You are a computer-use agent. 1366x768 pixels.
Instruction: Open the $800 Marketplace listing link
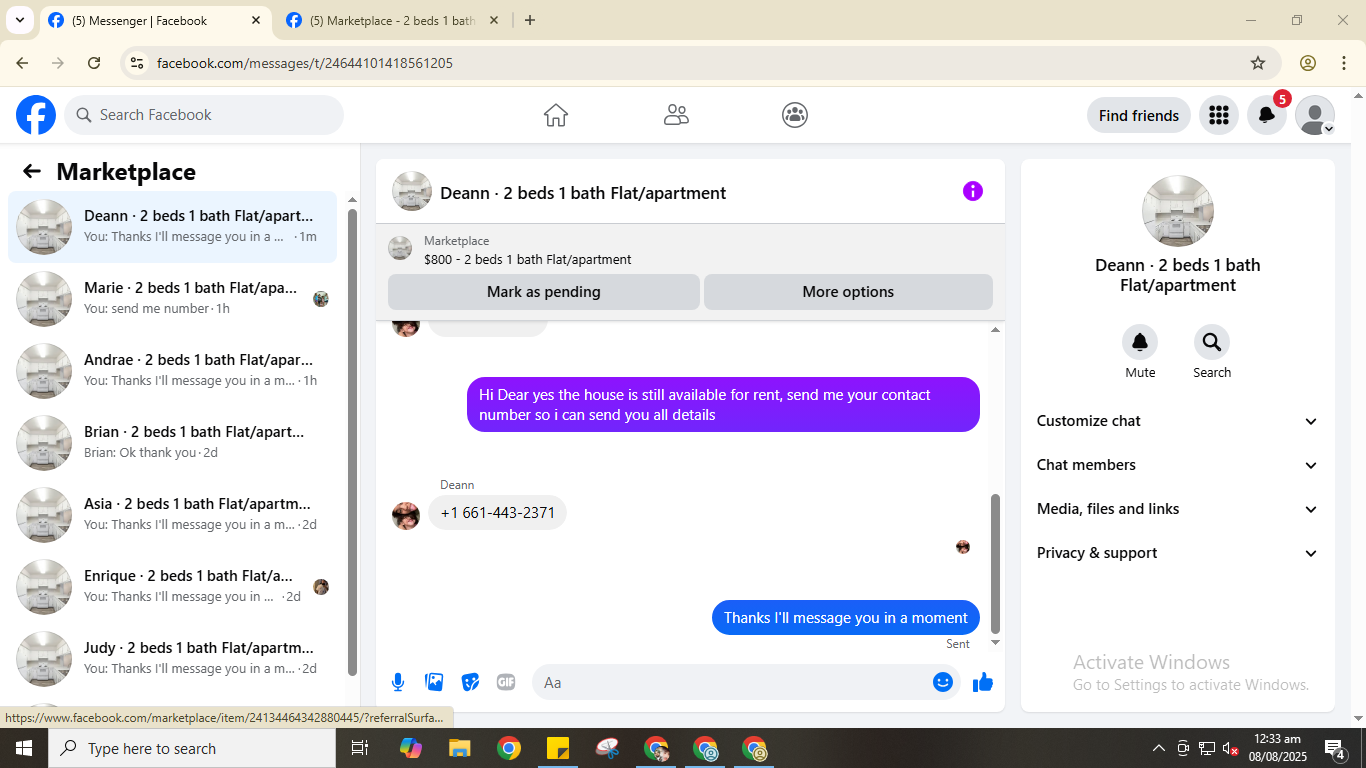527,259
